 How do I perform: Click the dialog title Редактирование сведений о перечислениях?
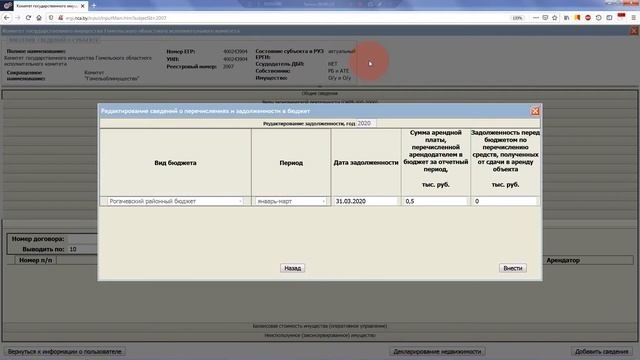pyautogui.click(x=205, y=111)
